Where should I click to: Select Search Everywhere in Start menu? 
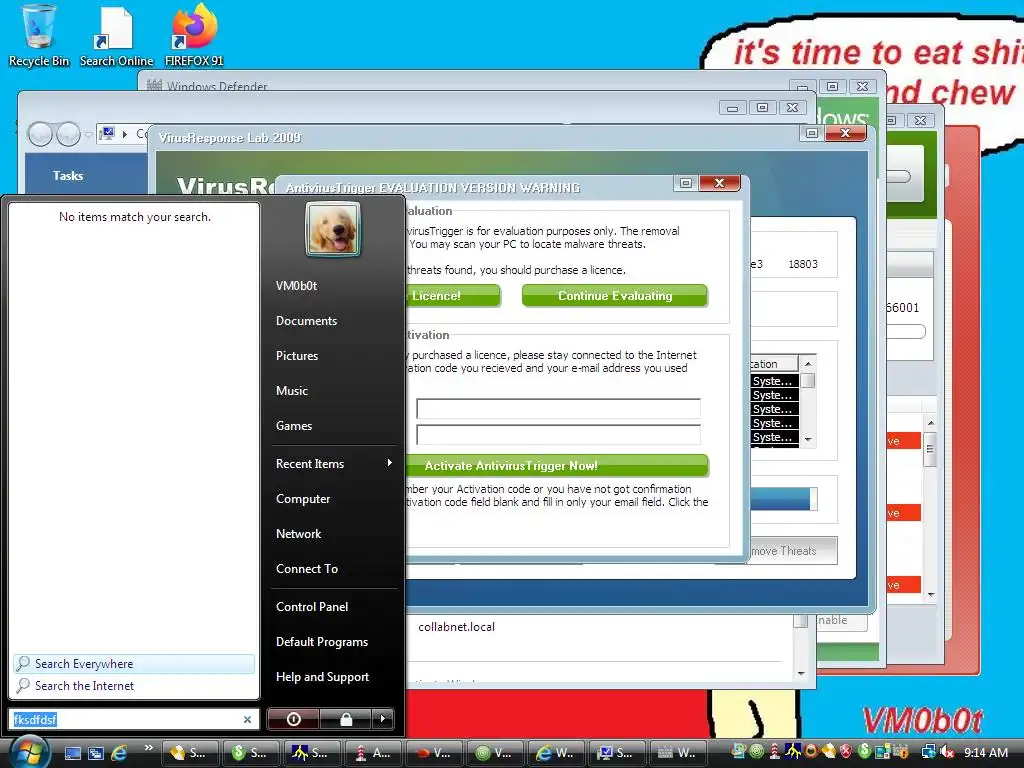pyautogui.click(x=134, y=664)
